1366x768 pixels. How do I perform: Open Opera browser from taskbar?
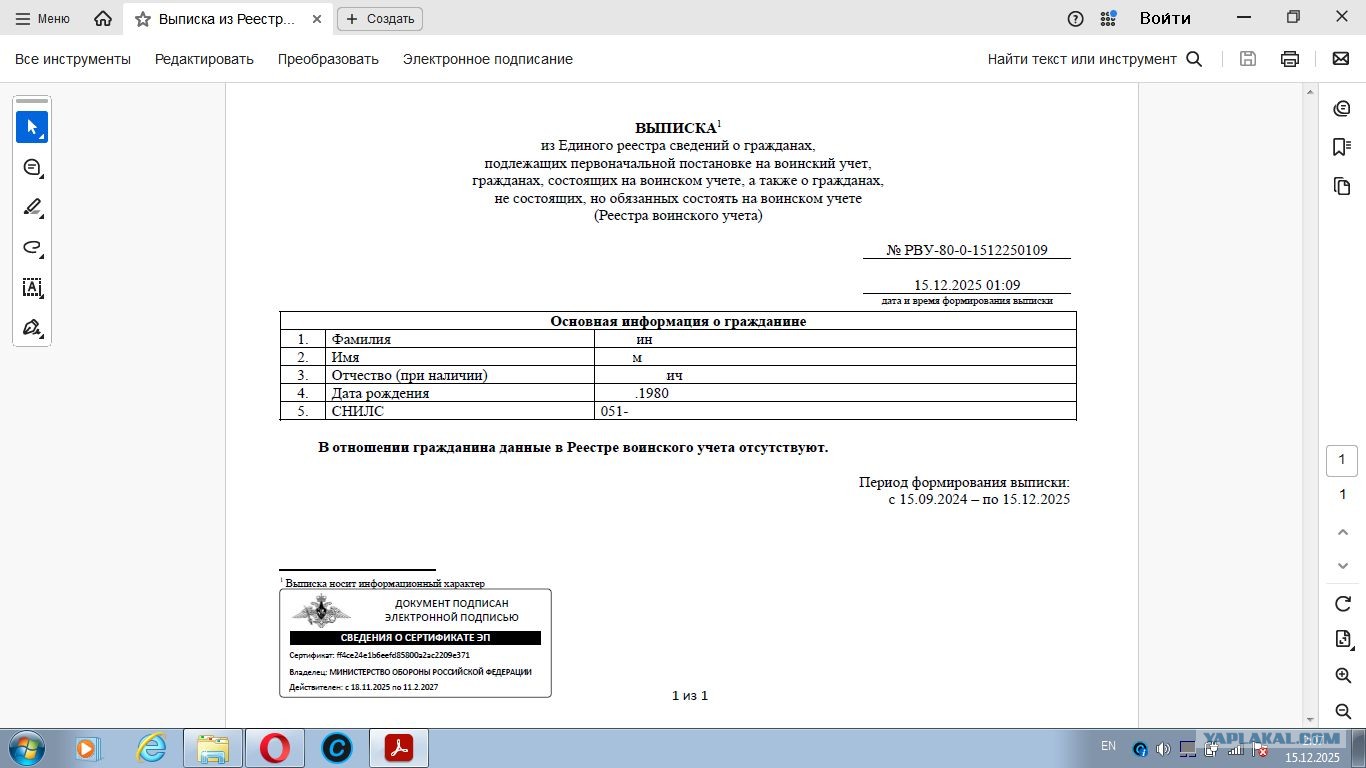point(275,748)
